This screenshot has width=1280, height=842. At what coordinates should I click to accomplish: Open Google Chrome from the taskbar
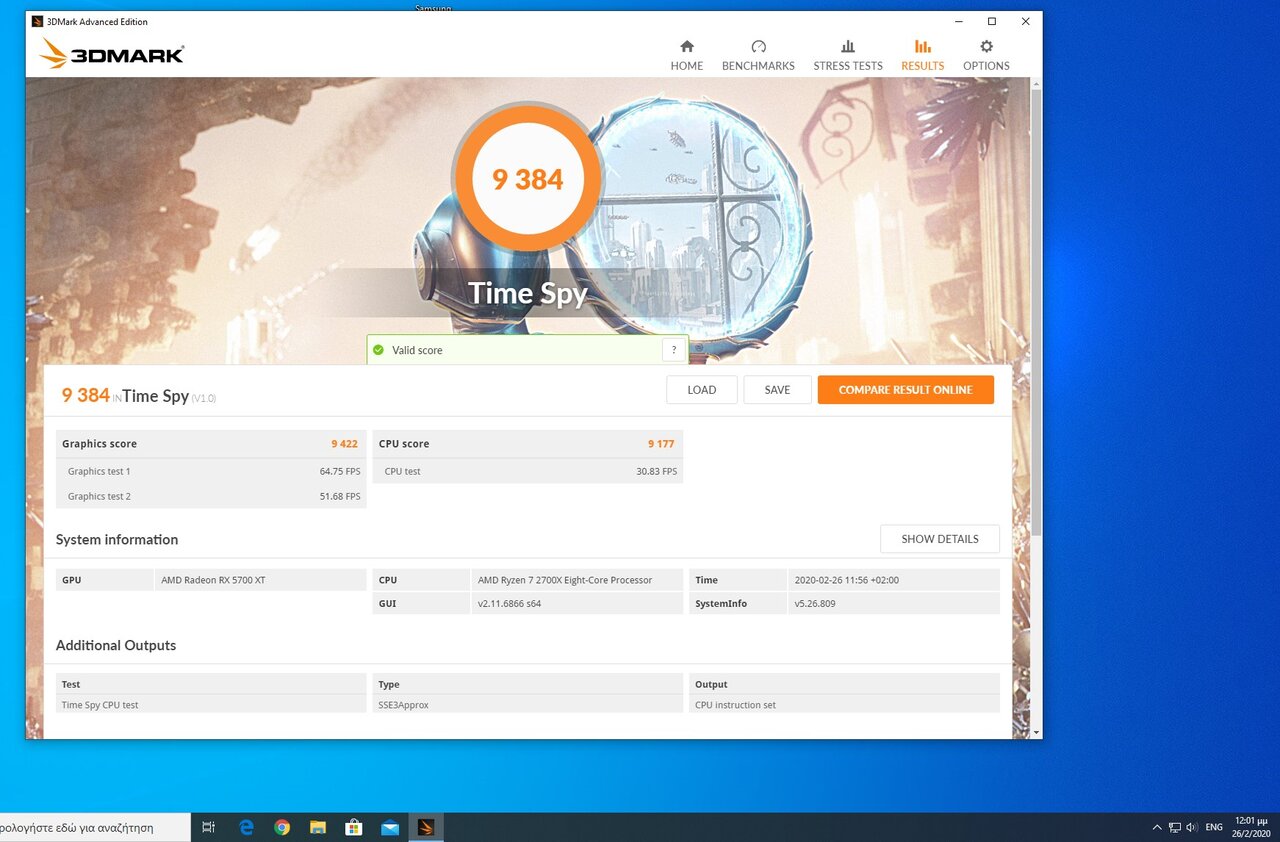coord(282,827)
